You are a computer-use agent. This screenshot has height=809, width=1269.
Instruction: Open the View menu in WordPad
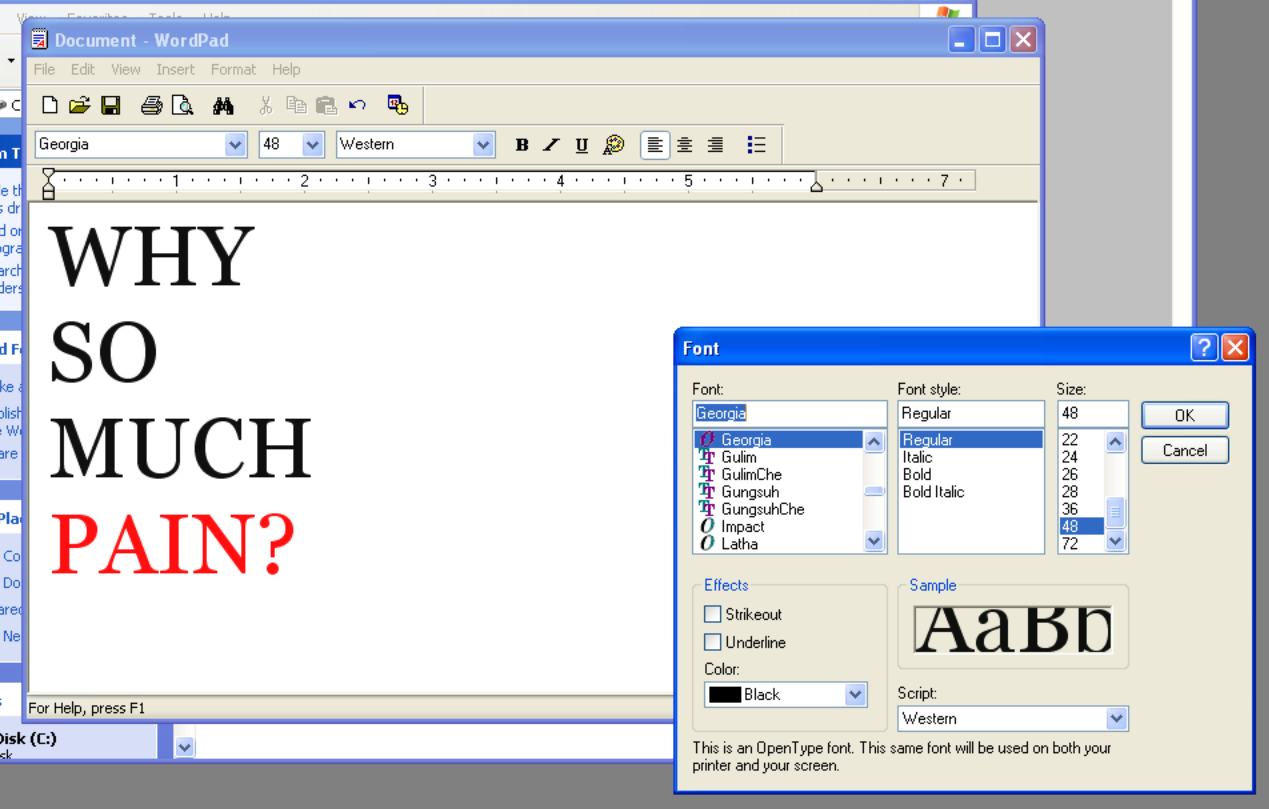pyautogui.click(x=126, y=70)
